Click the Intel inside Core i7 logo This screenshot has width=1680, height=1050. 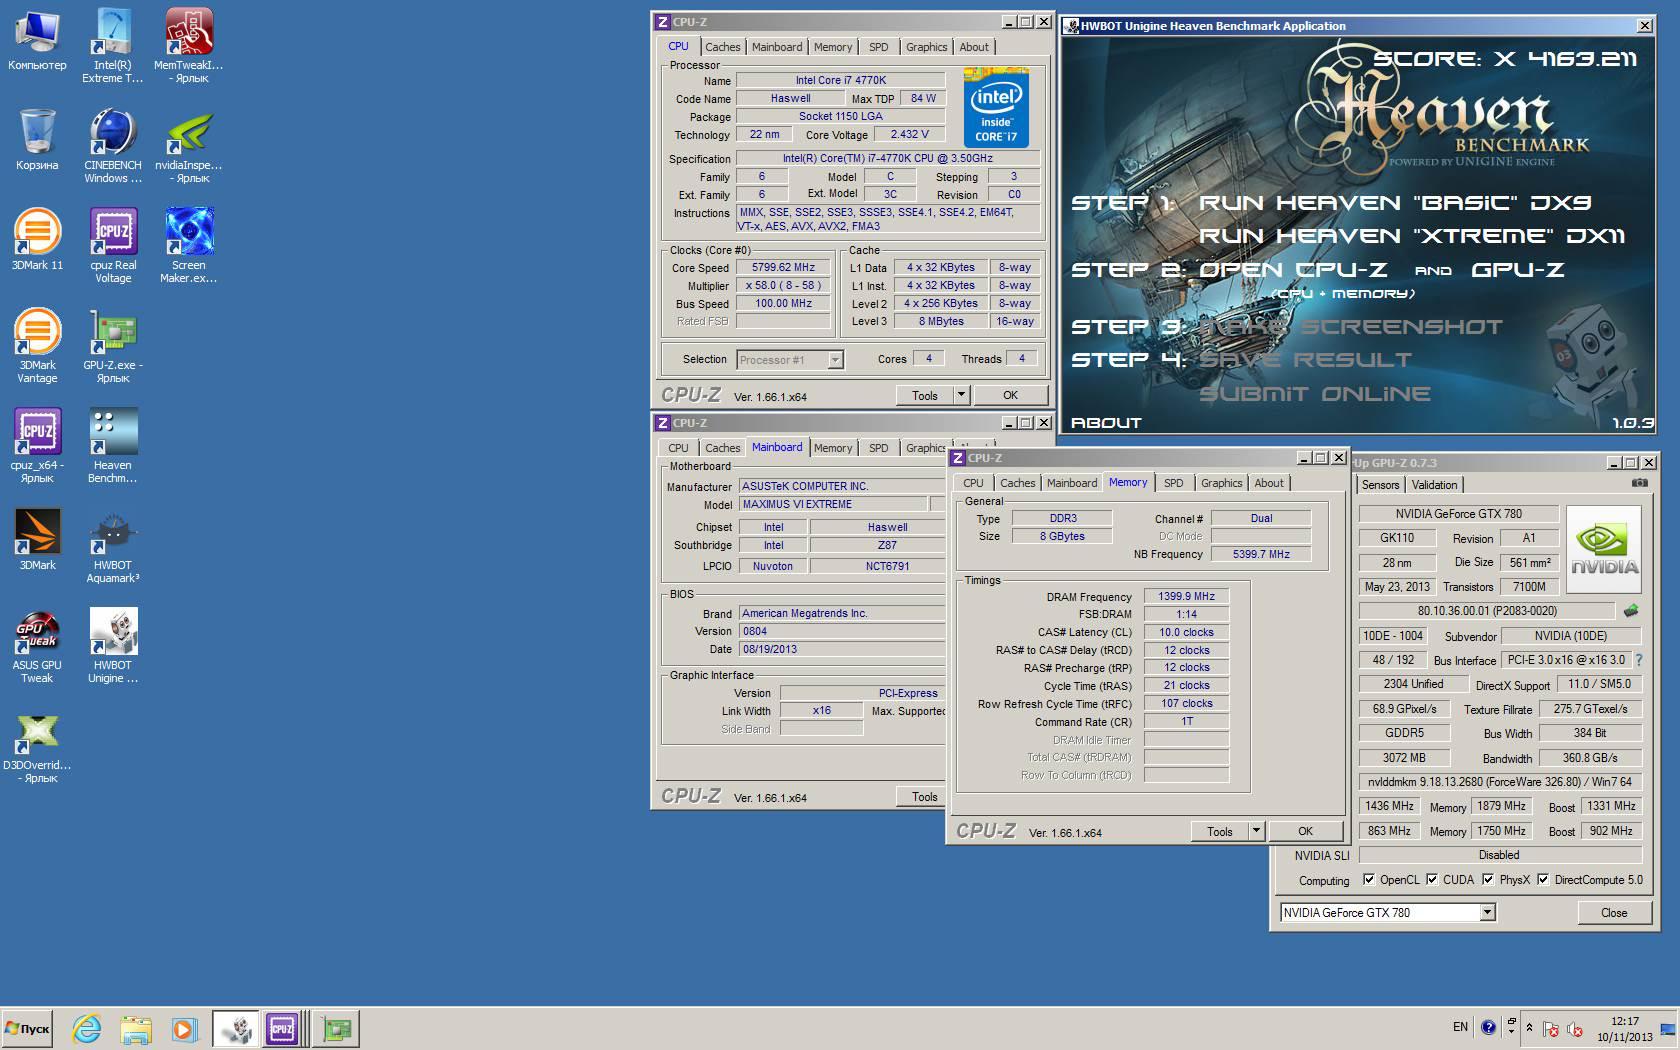pyautogui.click(x=996, y=108)
